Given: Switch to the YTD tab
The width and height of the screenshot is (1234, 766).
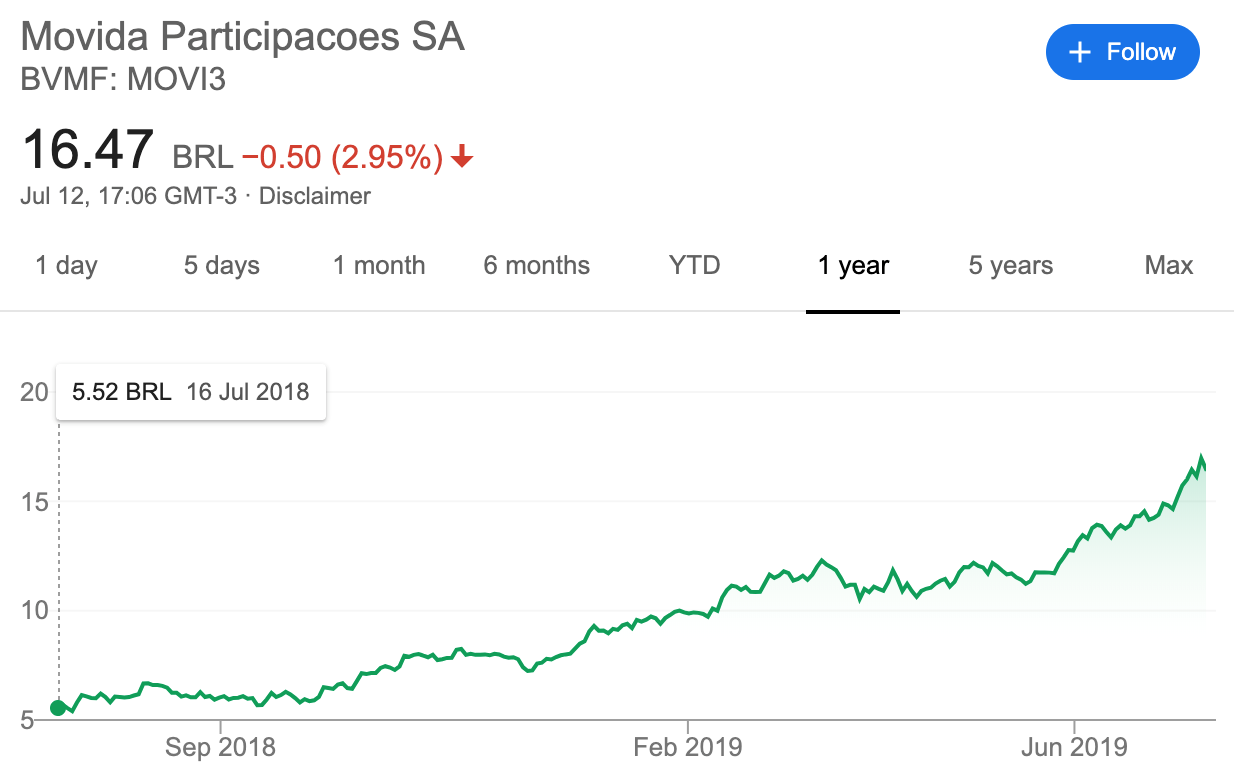Looking at the screenshot, I should point(694,265).
